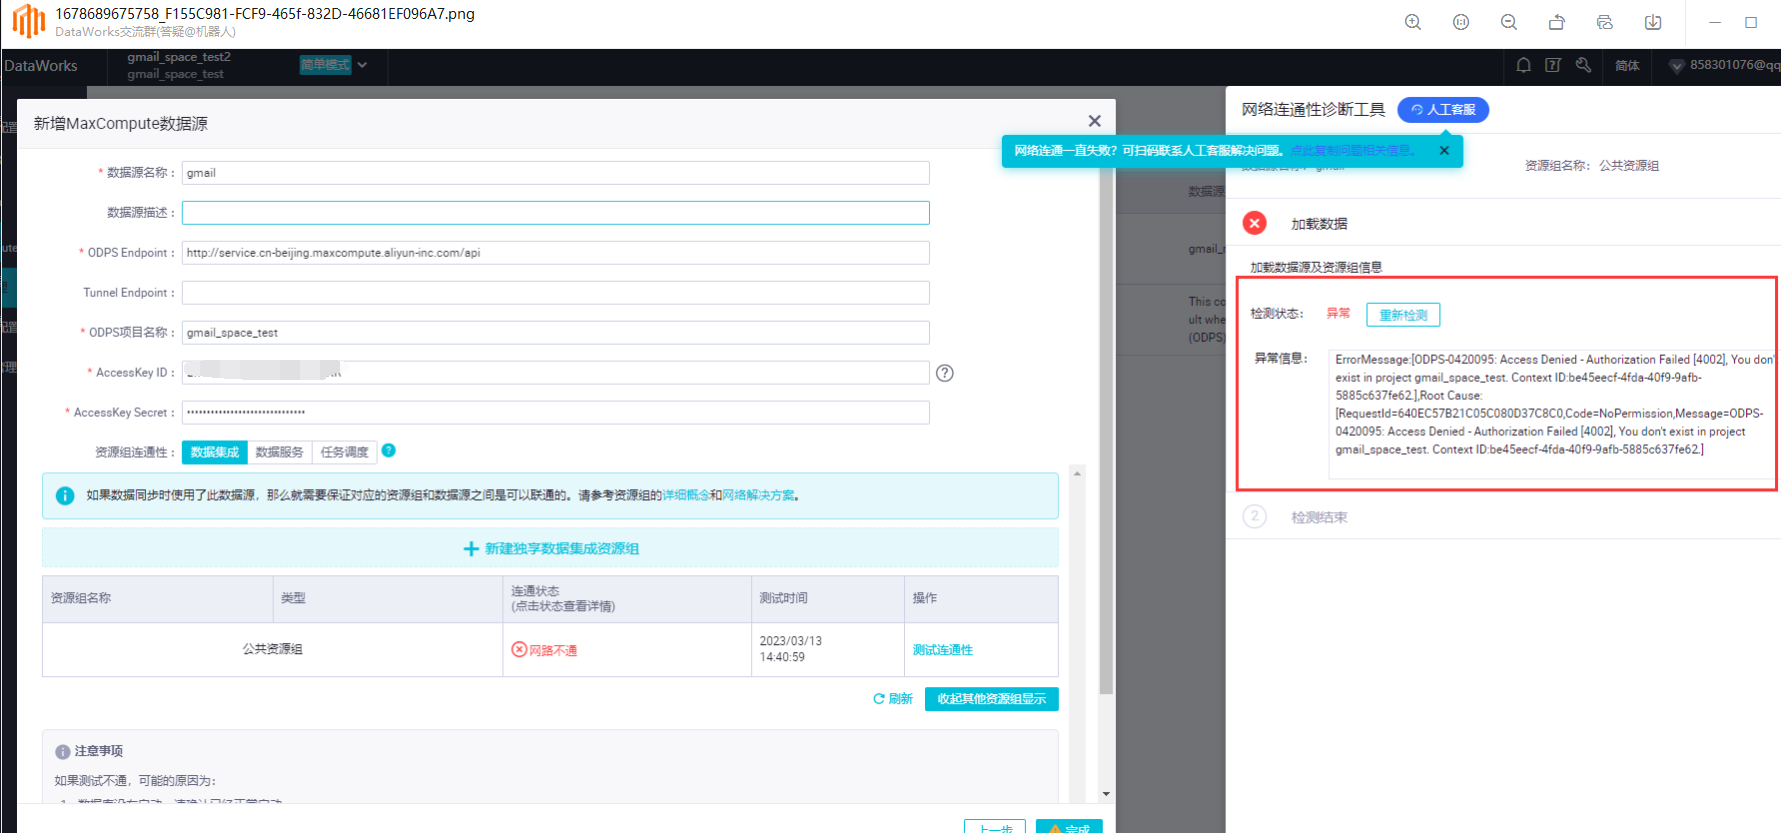
Task: Click the red error icon beside 加载数据
Action: point(1255,223)
